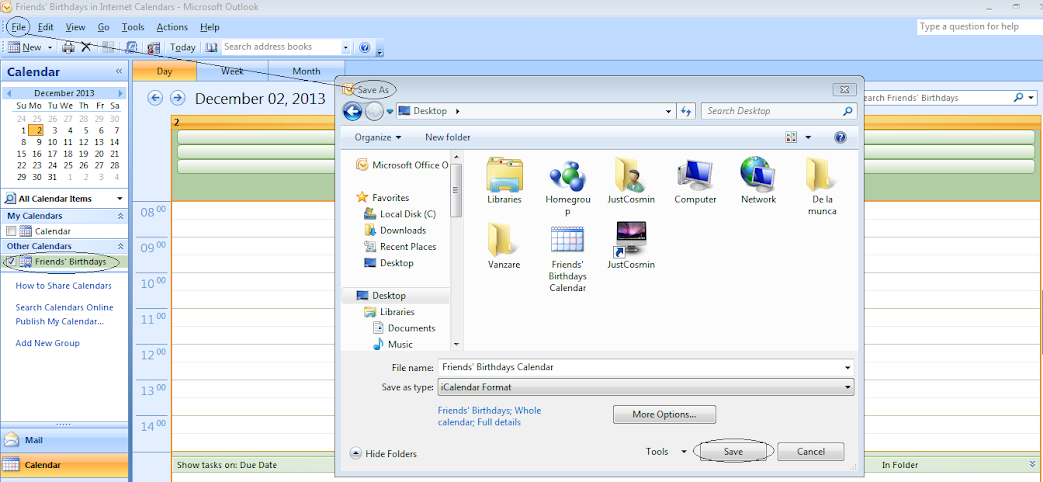The image size is (1043, 482).
Task: Open the File name dropdown arrow
Action: [847, 367]
